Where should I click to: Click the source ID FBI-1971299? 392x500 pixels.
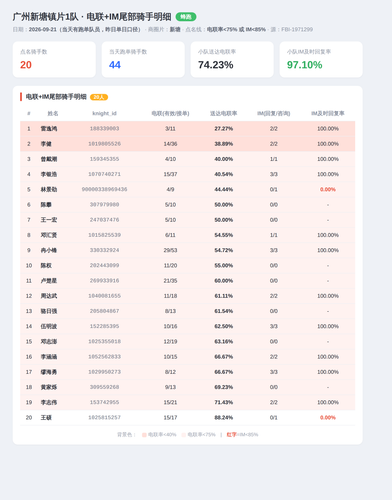(x=297, y=29)
